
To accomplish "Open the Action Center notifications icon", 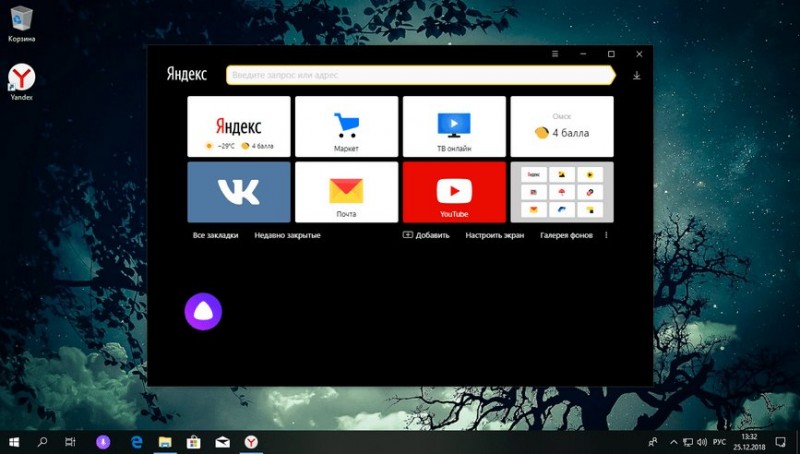I will pyautogui.click(x=780, y=442).
